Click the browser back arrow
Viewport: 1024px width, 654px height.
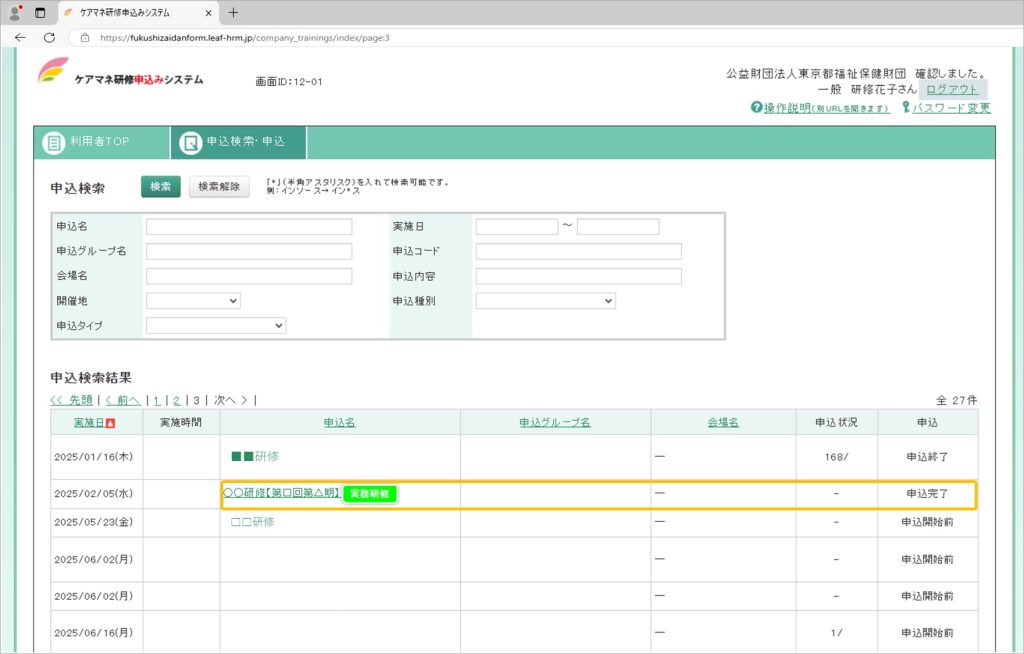click(20, 37)
